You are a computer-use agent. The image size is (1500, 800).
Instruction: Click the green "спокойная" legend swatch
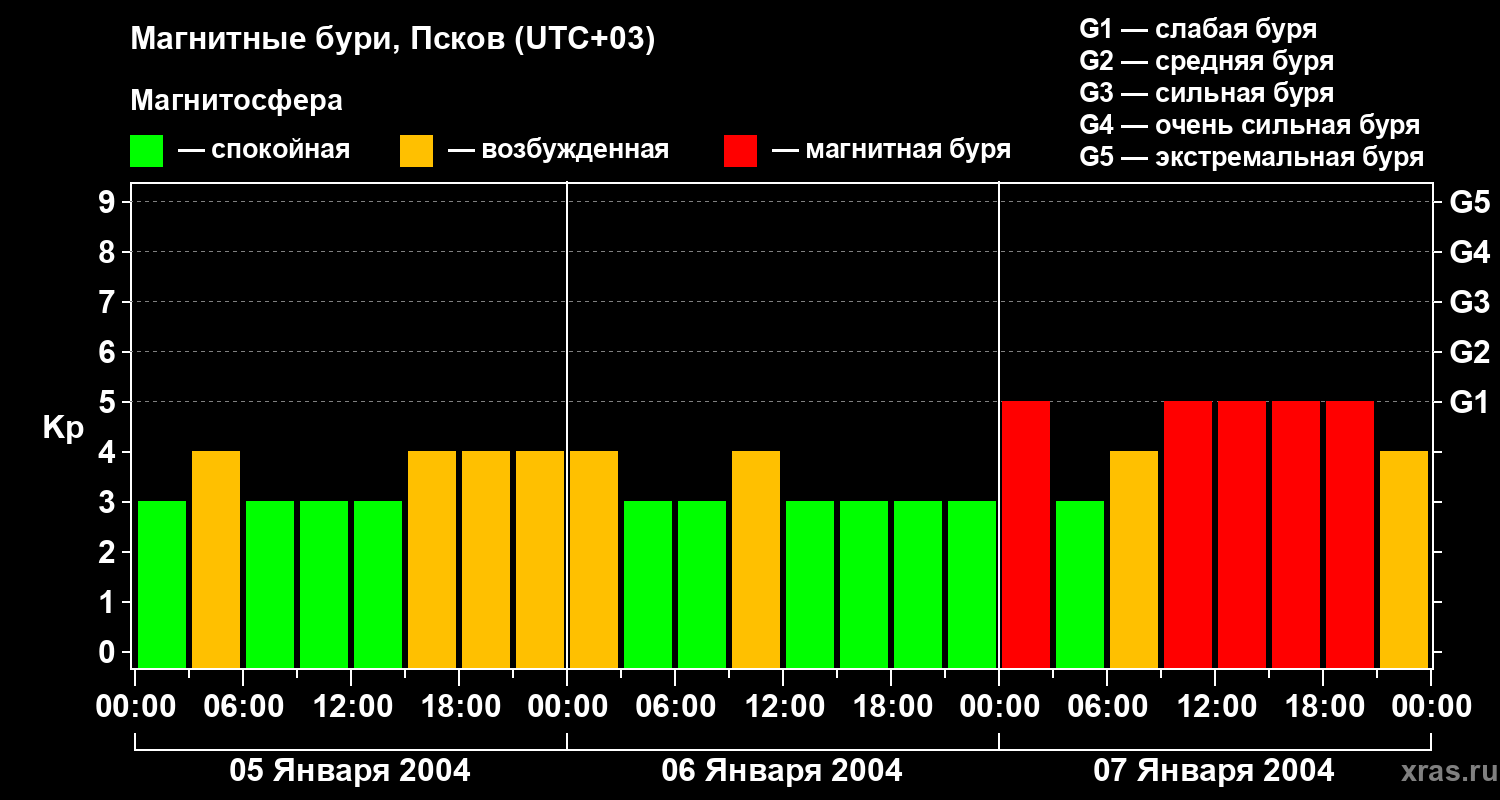pyautogui.click(x=146, y=151)
